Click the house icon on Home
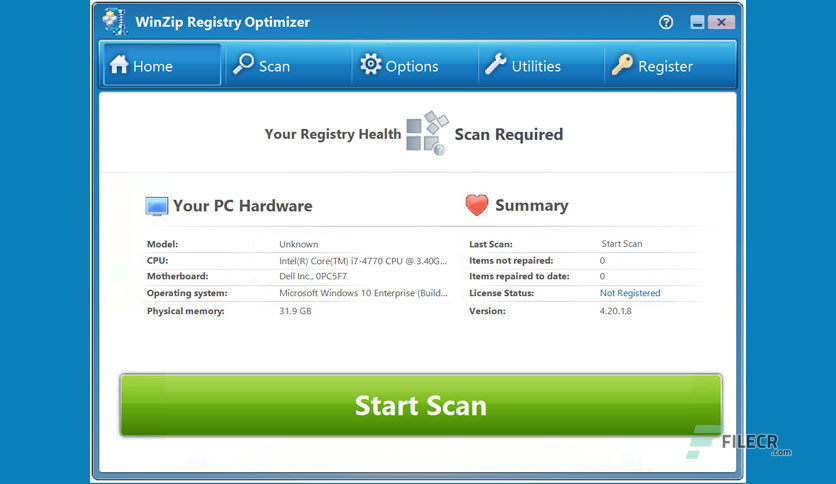 (x=119, y=64)
